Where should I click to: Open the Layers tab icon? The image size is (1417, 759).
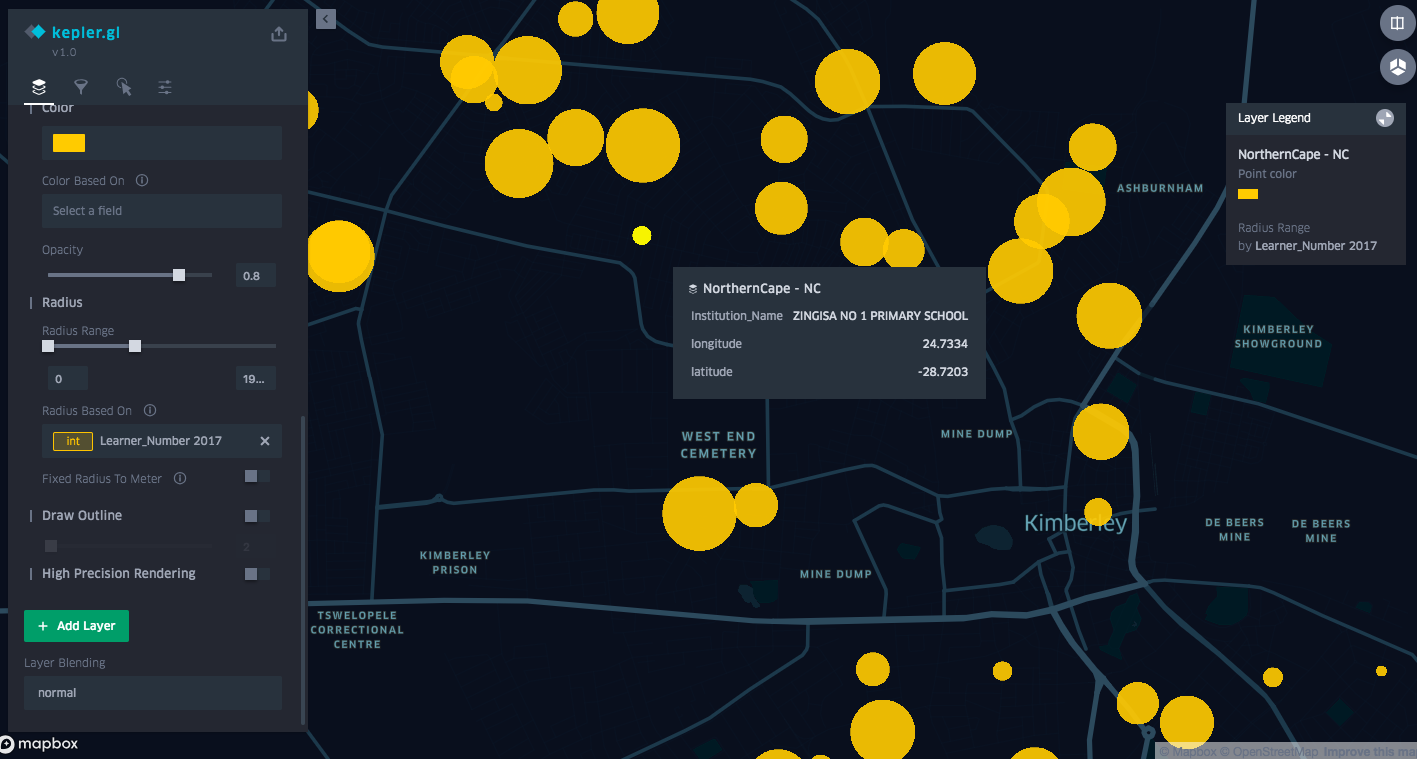point(39,87)
